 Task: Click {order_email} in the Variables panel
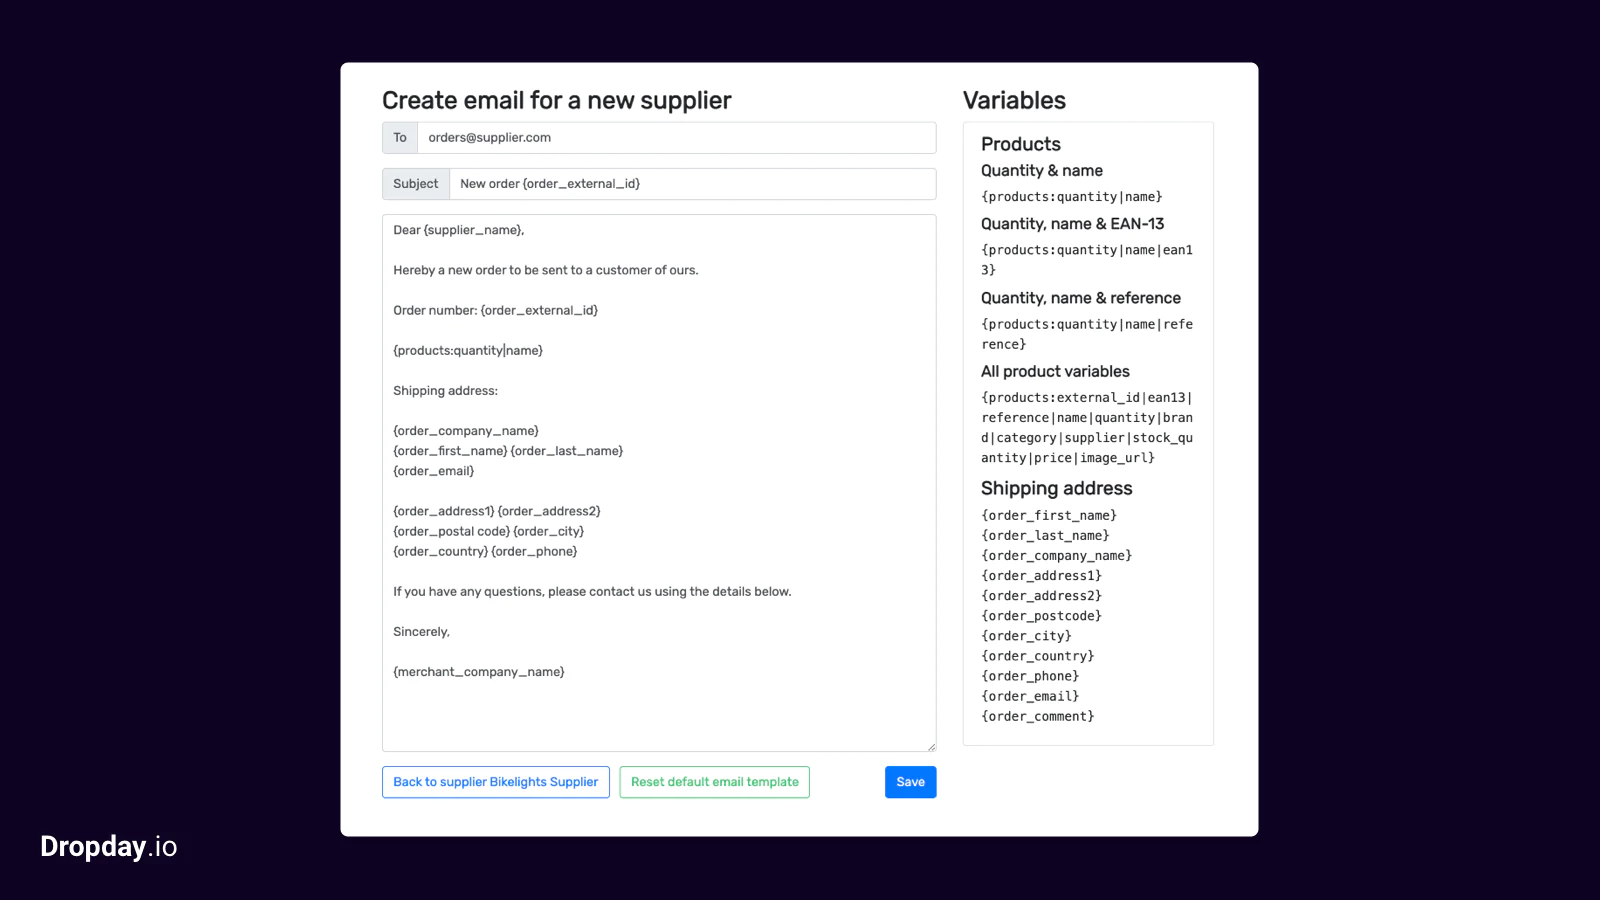1030,696
